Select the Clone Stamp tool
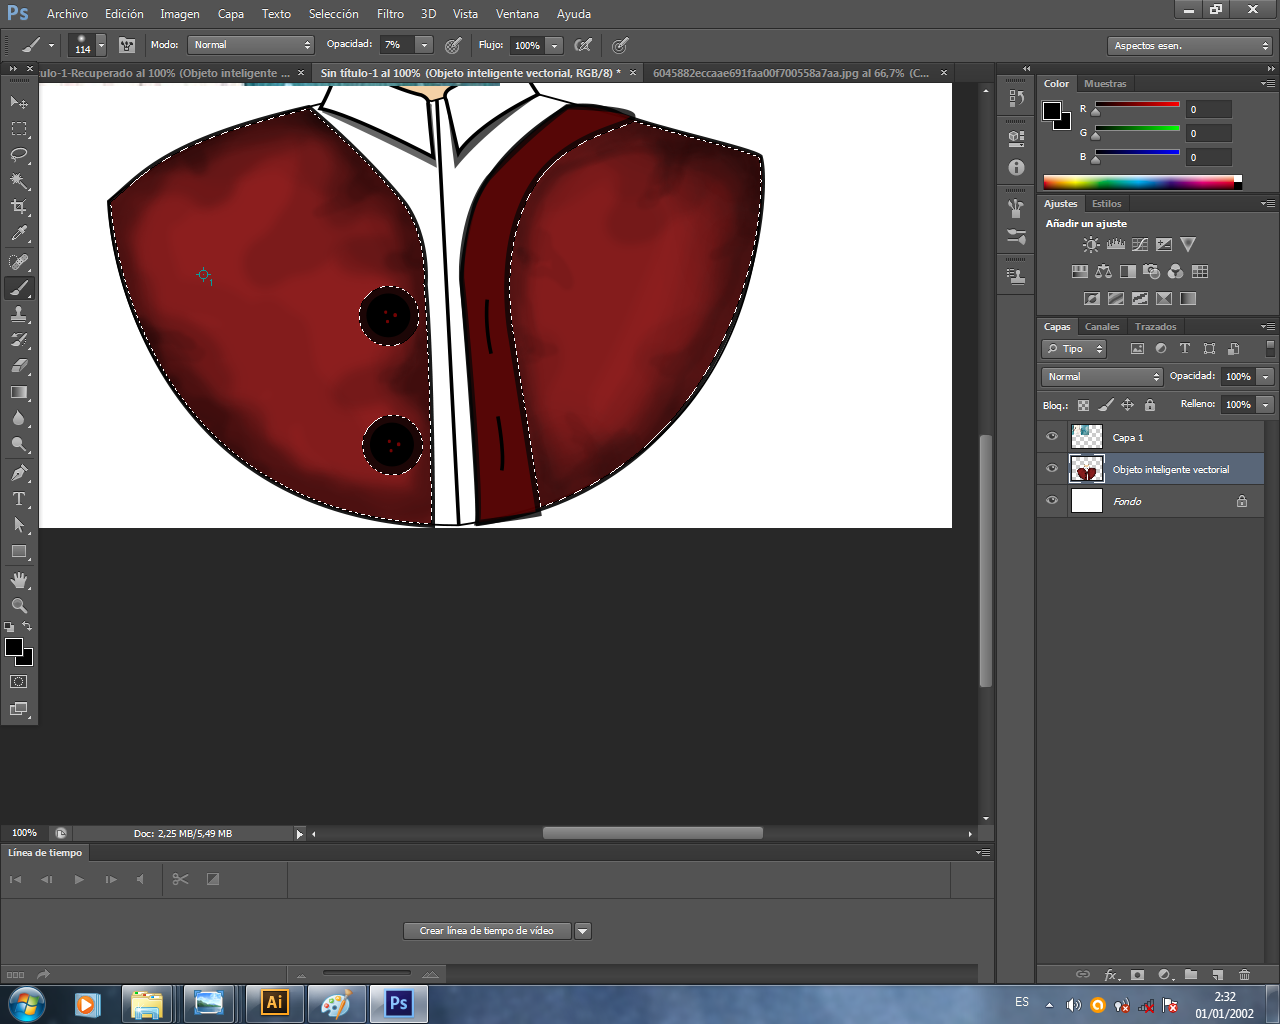 click(19, 314)
